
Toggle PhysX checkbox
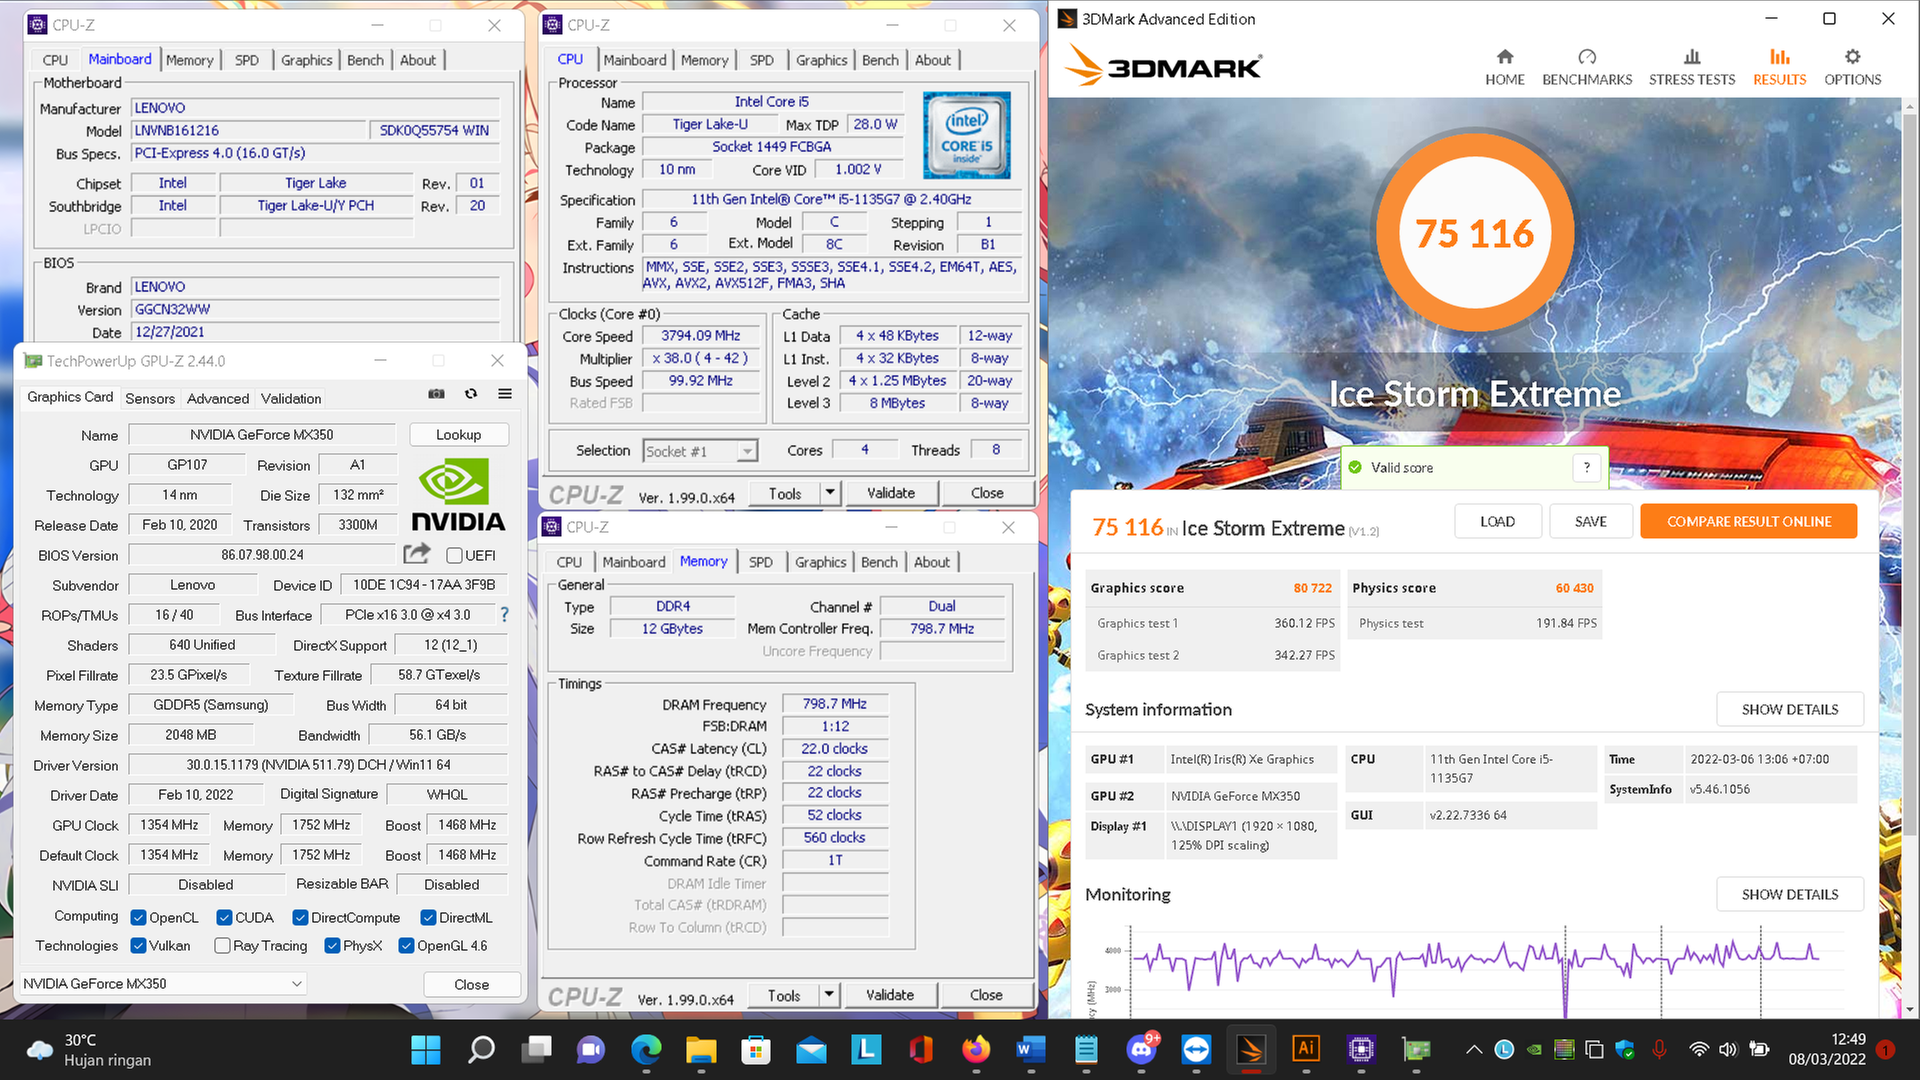pyautogui.click(x=332, y=945)
